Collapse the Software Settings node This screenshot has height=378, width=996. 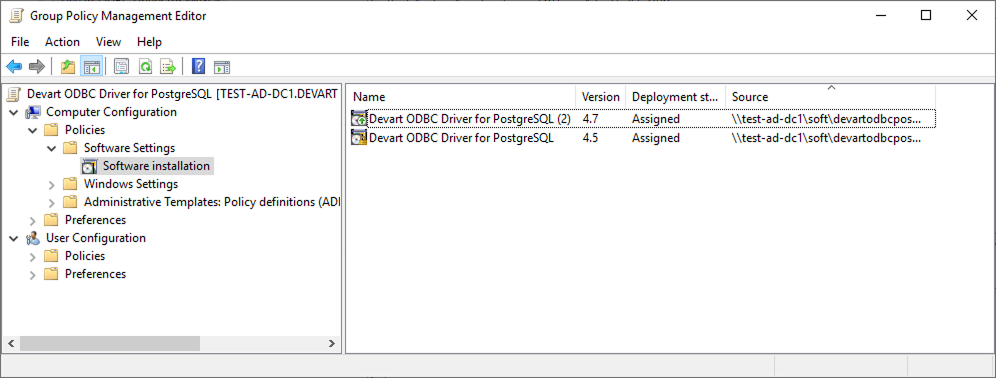tap(52, 148)
